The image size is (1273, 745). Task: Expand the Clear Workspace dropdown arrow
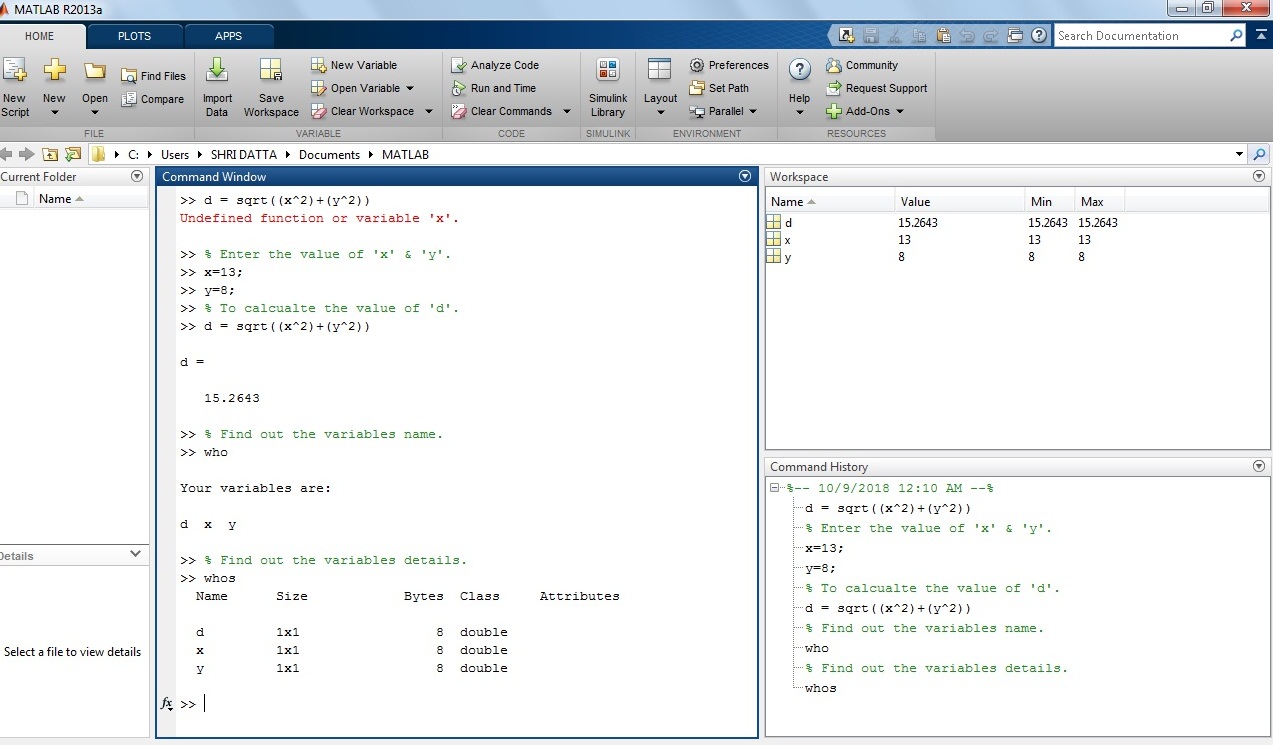429,111
